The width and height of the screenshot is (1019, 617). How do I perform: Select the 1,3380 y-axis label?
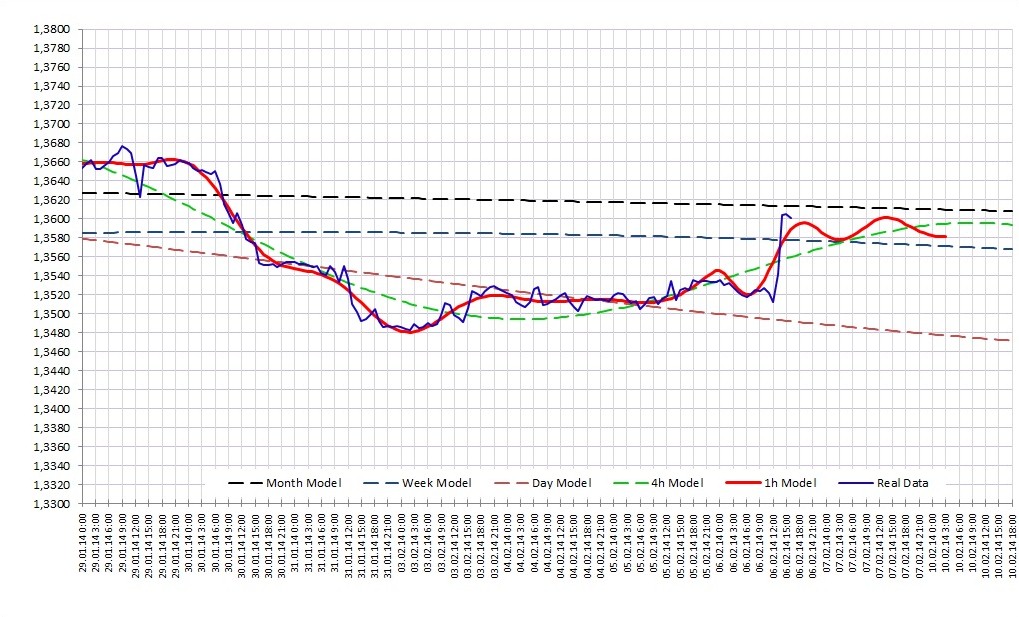tap(51, 428)
